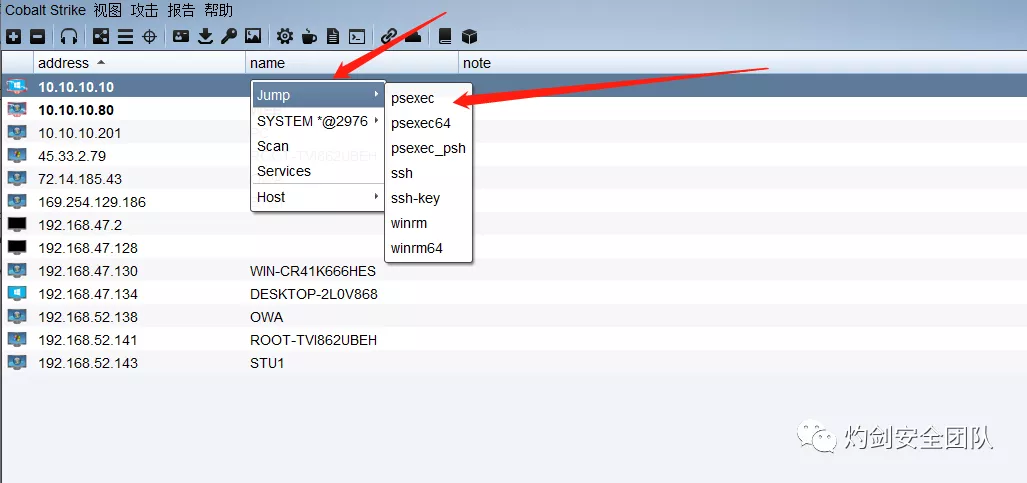Image resolution: width=1027 pixels, height=483 pixels.
Task: Expand the Host submenu entry
Action: [x=318, y=197]
